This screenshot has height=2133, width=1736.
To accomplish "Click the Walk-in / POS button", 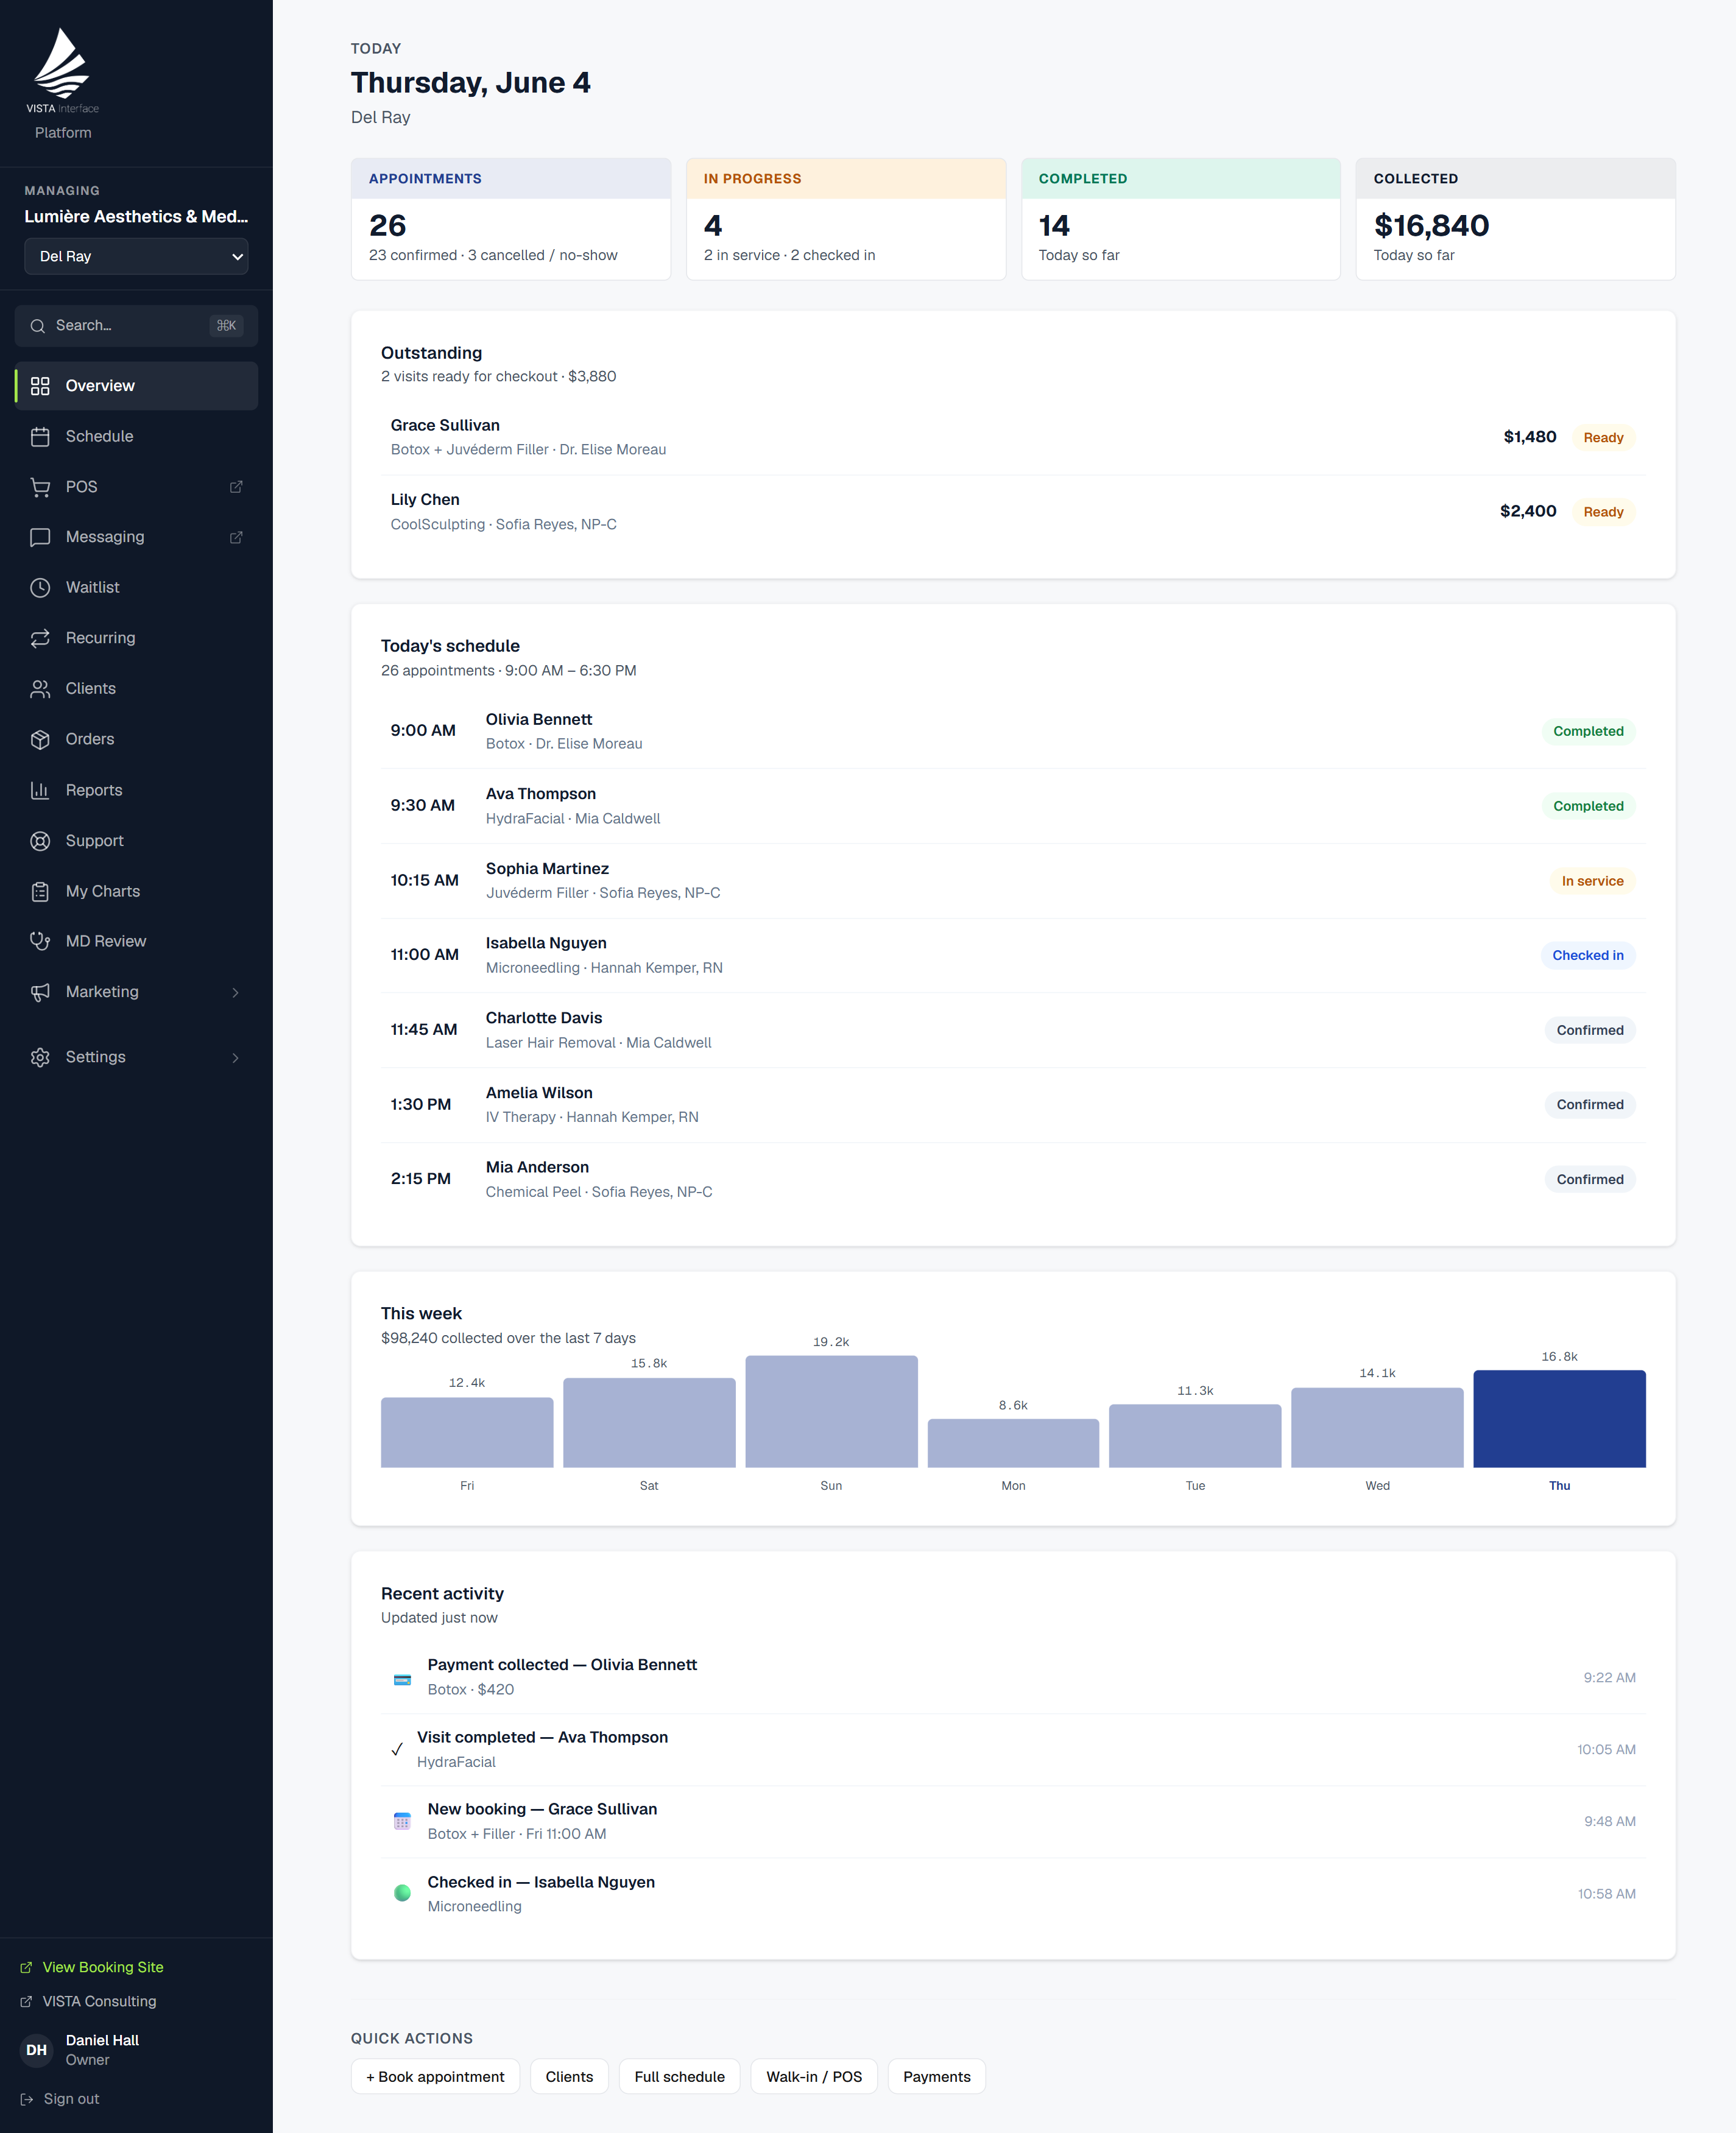I will (x=814, y=2078).
